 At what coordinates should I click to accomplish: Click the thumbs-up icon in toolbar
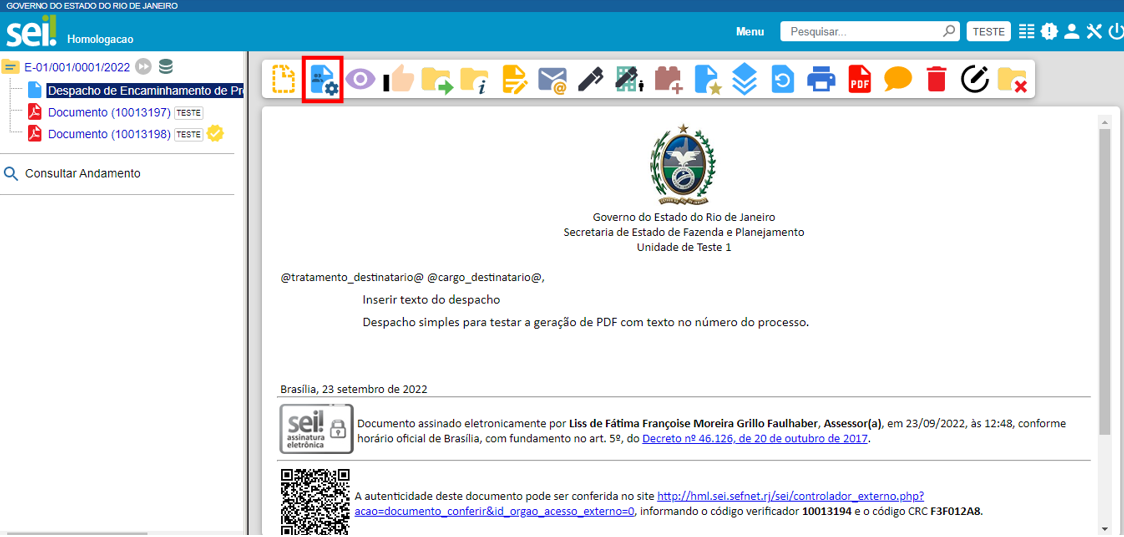click(x=400, y=79)
